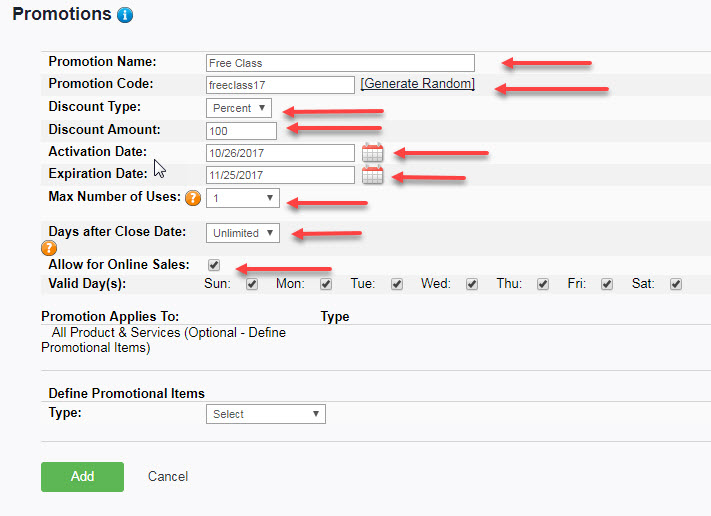This screenshot has height=516, width=711.
Task: Uncheck the Sunday valid day checkbox
Action: [251, 284]
